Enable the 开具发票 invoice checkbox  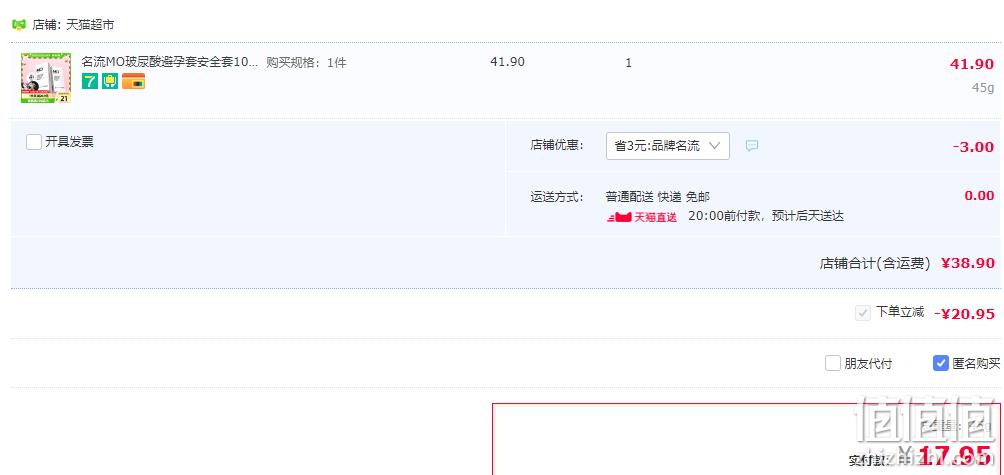coord(34,141)
